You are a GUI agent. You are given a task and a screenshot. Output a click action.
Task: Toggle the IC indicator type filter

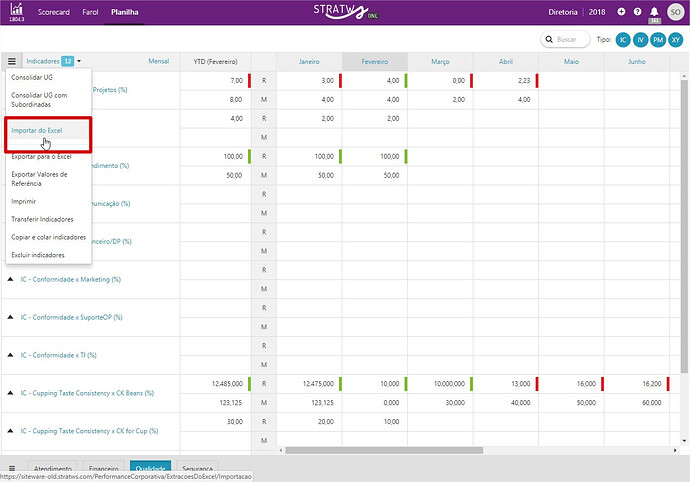click(x=623, y=40)
